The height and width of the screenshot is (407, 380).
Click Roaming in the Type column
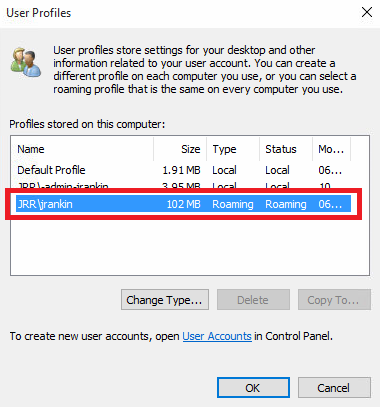pos(233,204)
